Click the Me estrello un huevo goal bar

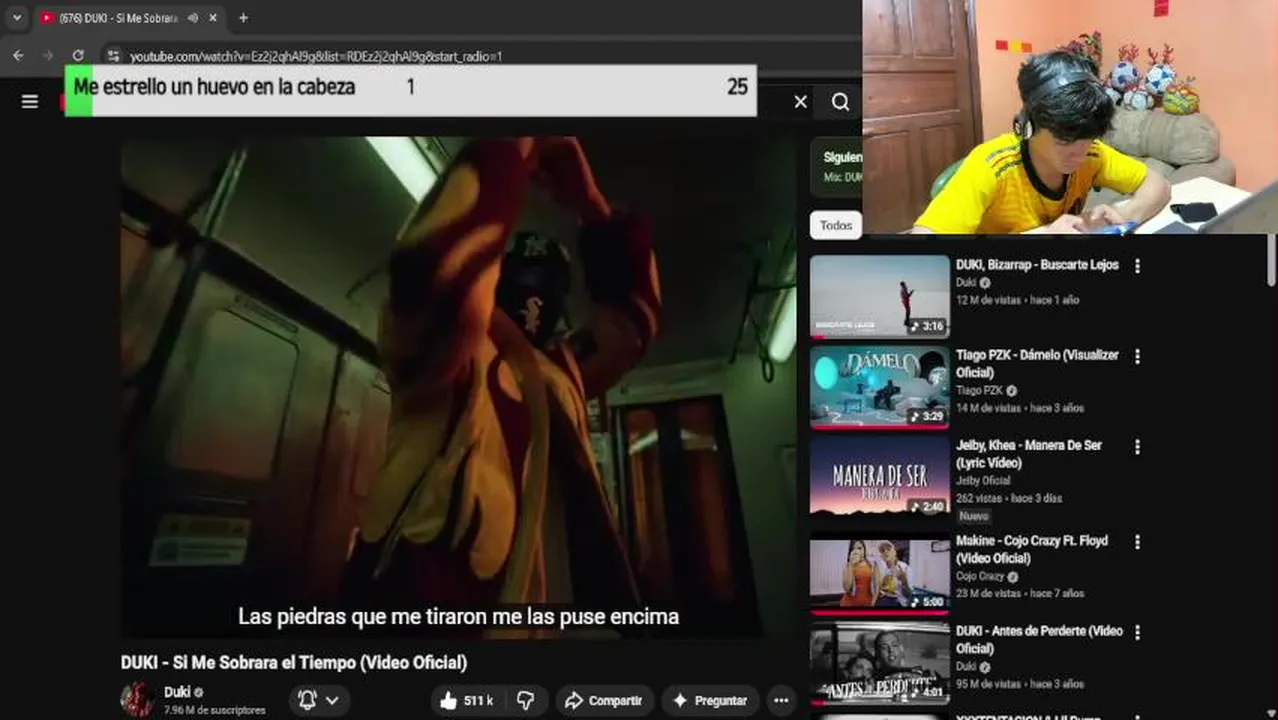click(x=411, y=90)
